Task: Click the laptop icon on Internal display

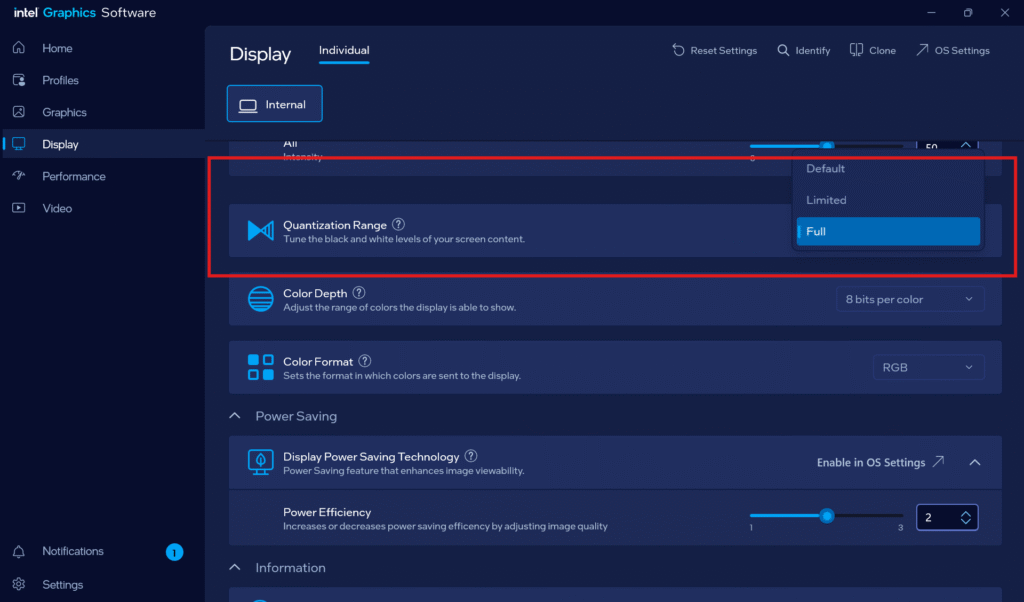Action: tap(248, 105)
